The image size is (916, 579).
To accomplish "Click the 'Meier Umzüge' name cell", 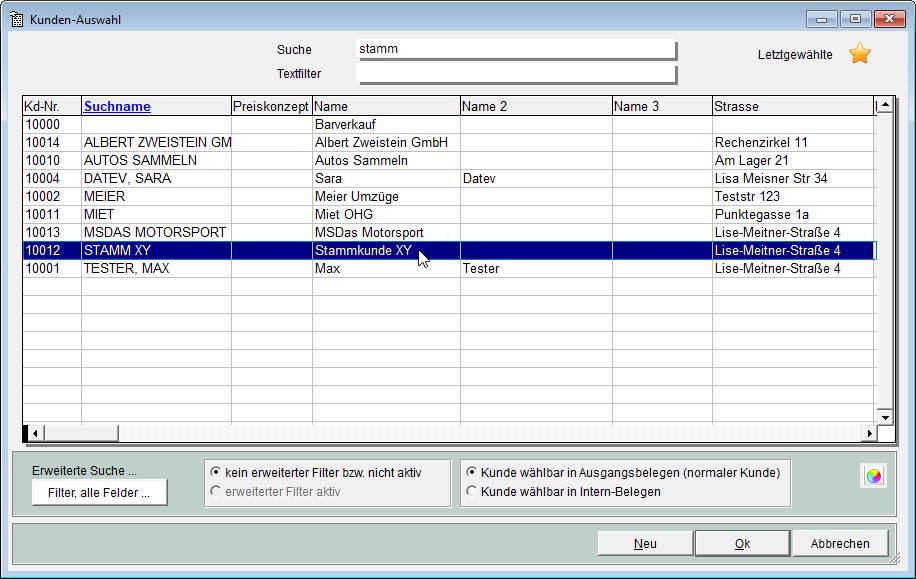I will (386, 197).
